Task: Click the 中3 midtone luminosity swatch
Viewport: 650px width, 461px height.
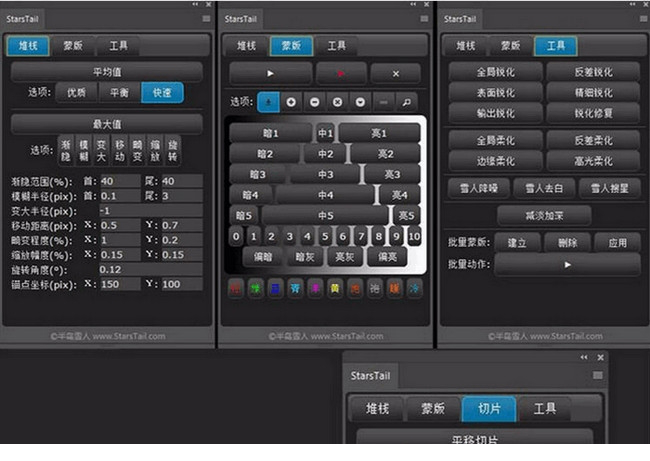Action: click(x=325, y=174)
